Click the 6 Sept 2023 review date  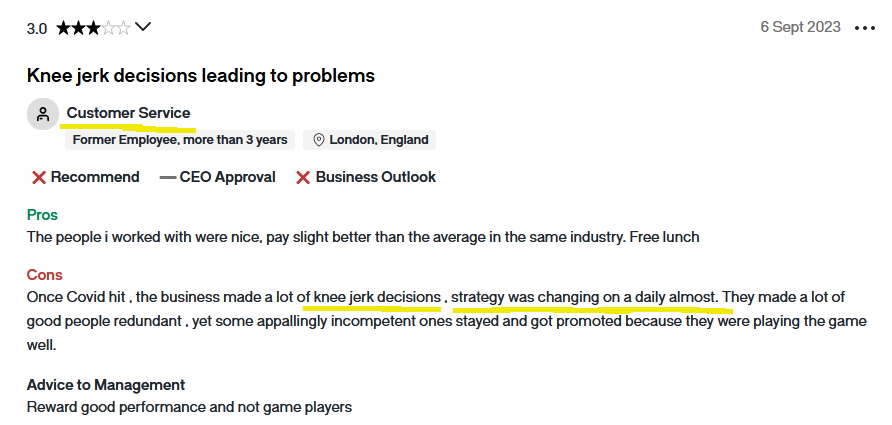pos(800,27)
